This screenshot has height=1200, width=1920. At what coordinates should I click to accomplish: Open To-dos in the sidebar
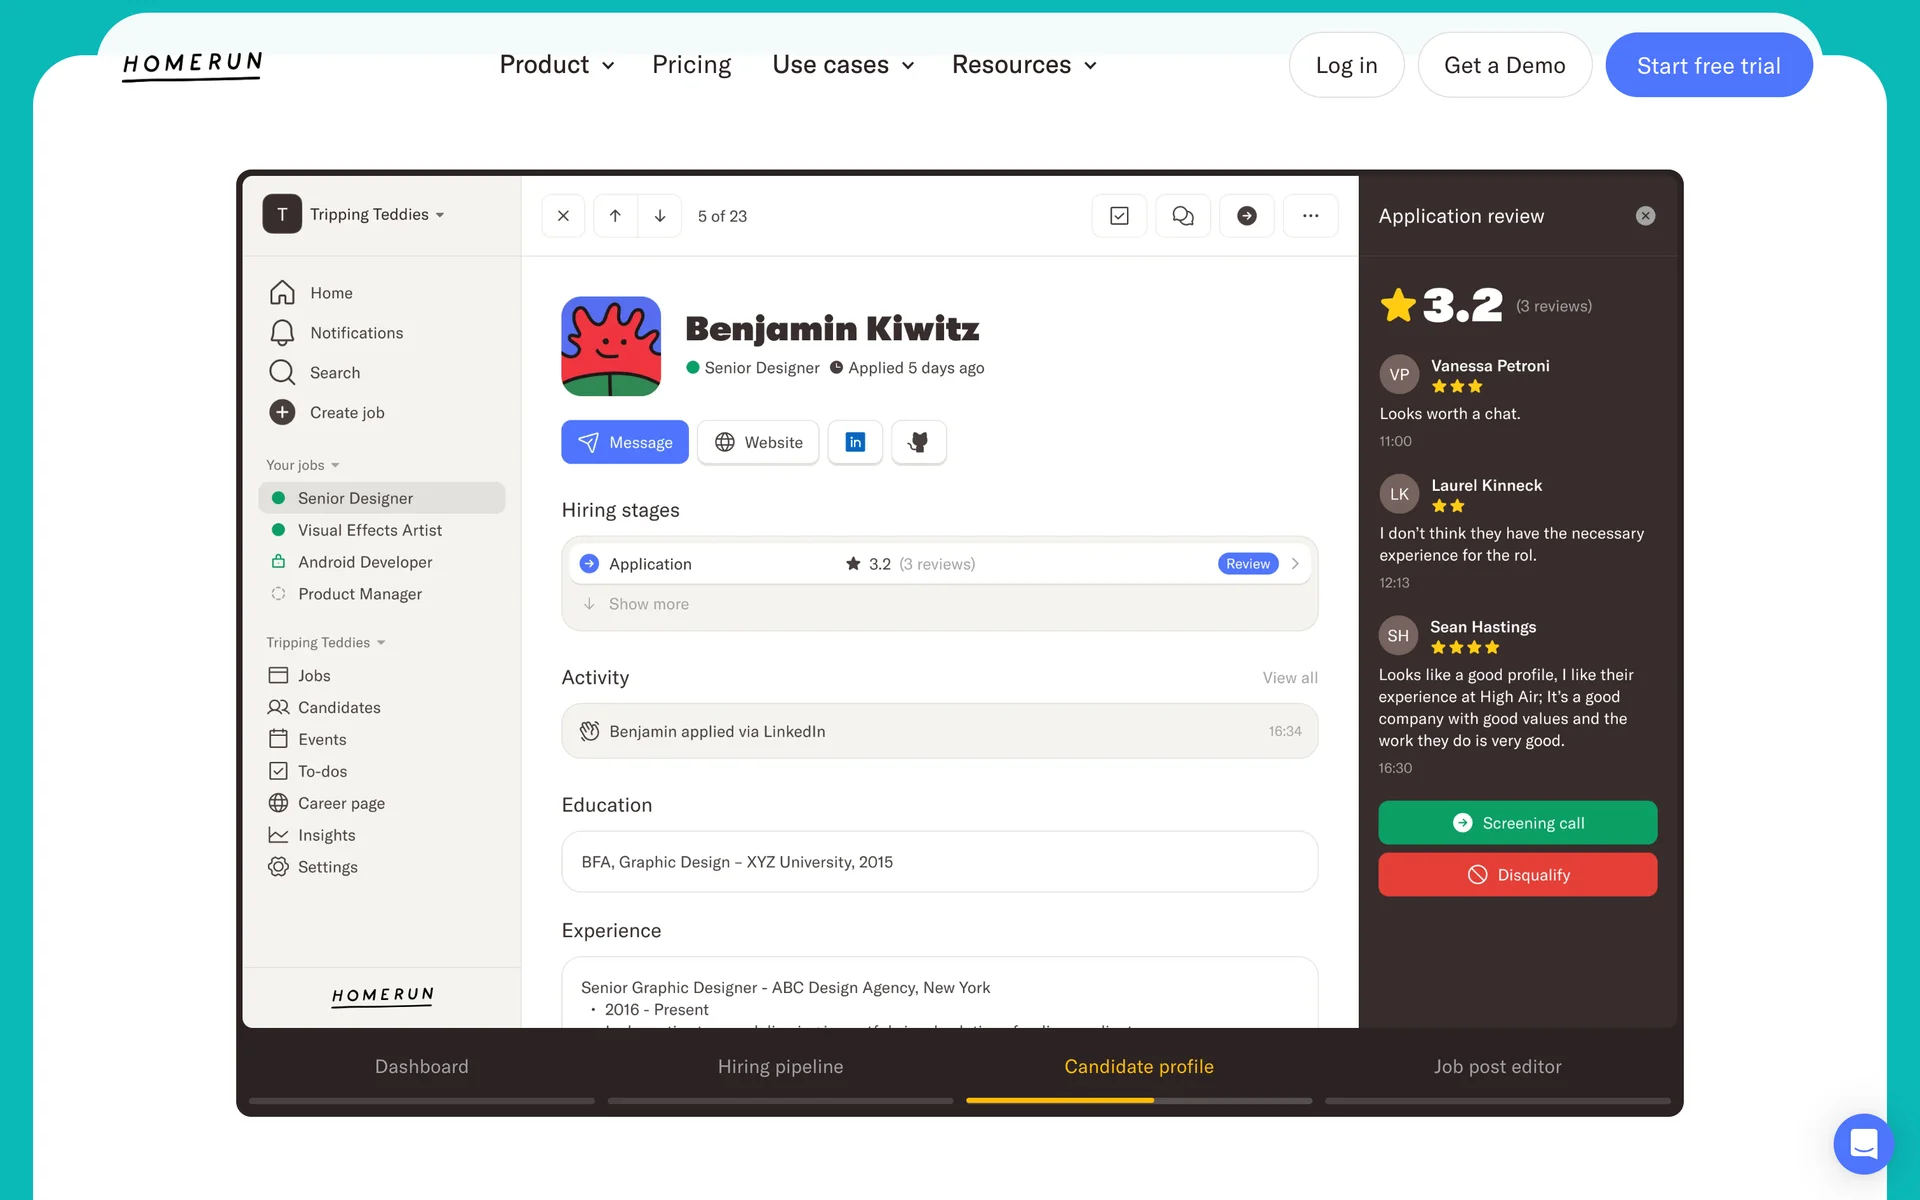pyautogui.click(x=322, y=771)
